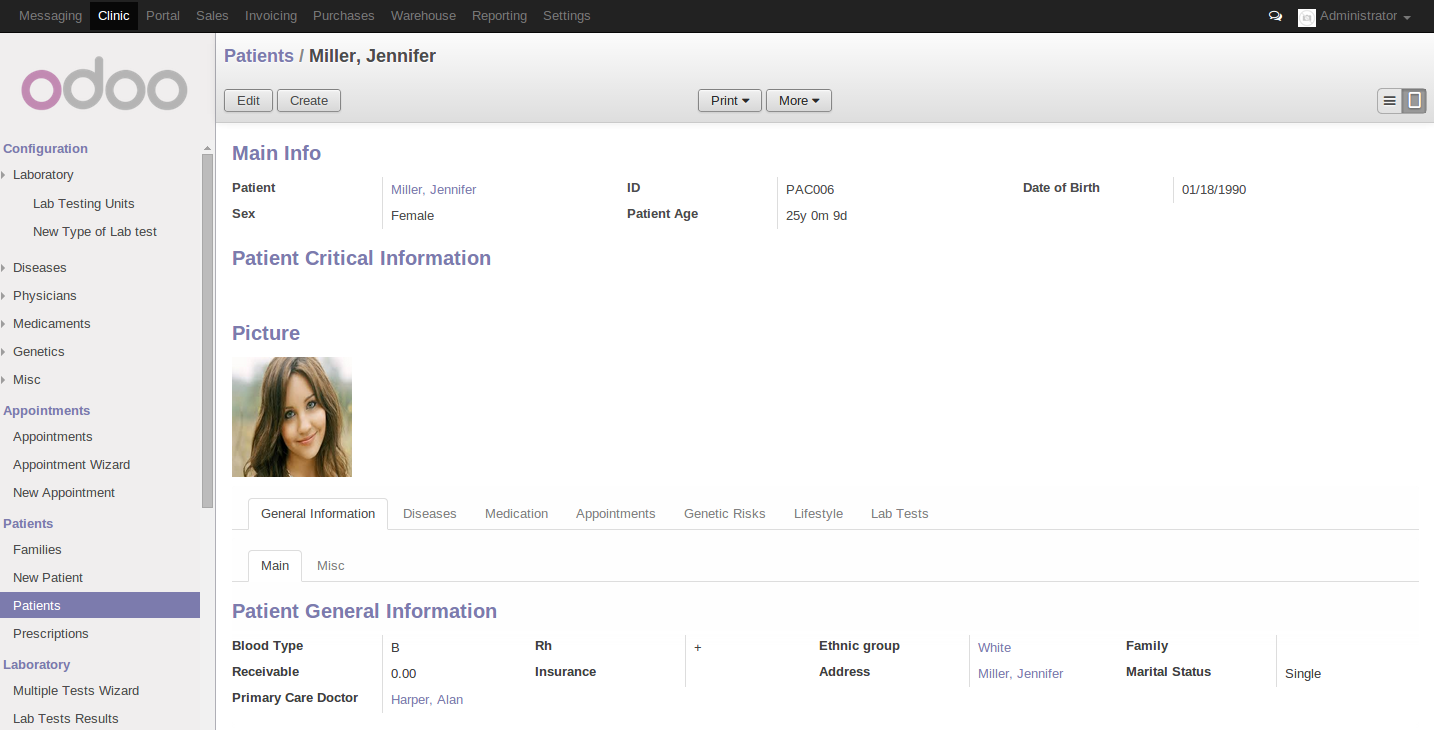Open the Miller, Jennifer patient link
The height and width of the screenshot is (730, 1434).
click(434, 190)
